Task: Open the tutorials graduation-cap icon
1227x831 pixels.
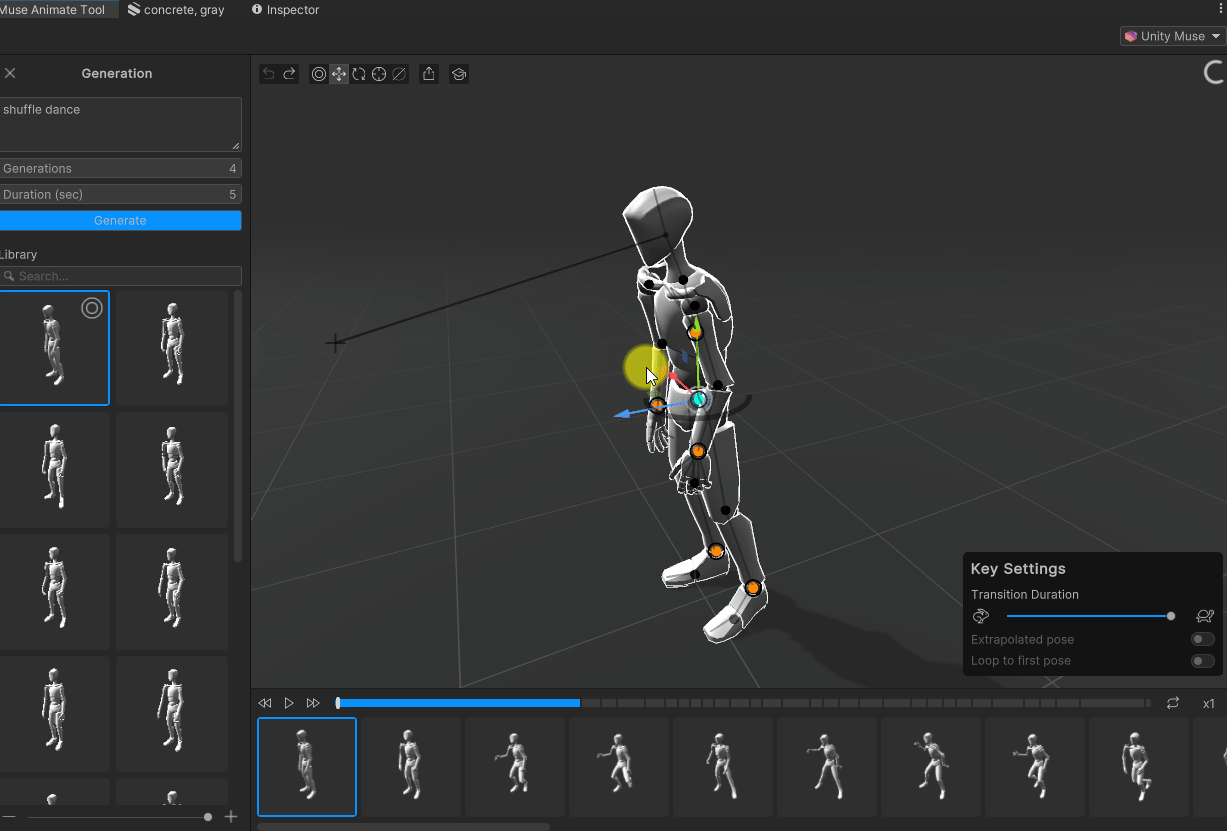Action: (459, 74)
